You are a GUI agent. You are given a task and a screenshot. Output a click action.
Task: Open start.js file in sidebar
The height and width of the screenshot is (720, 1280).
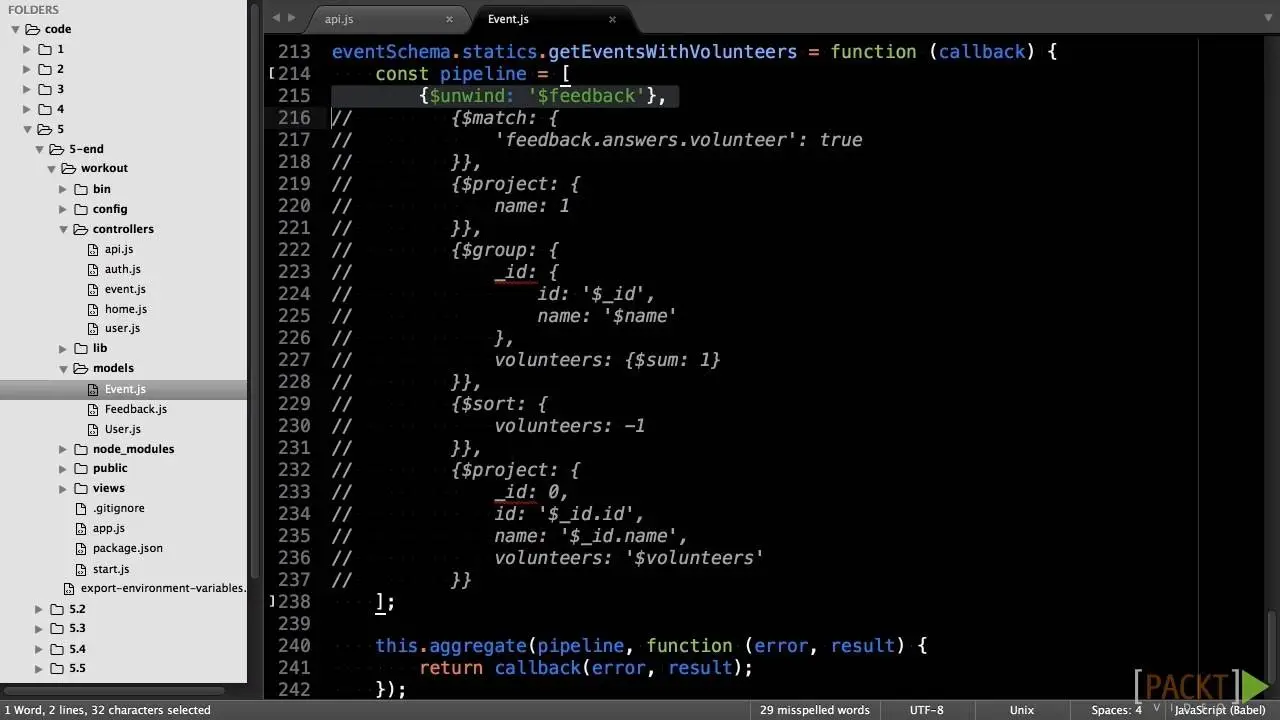(110, 569)
